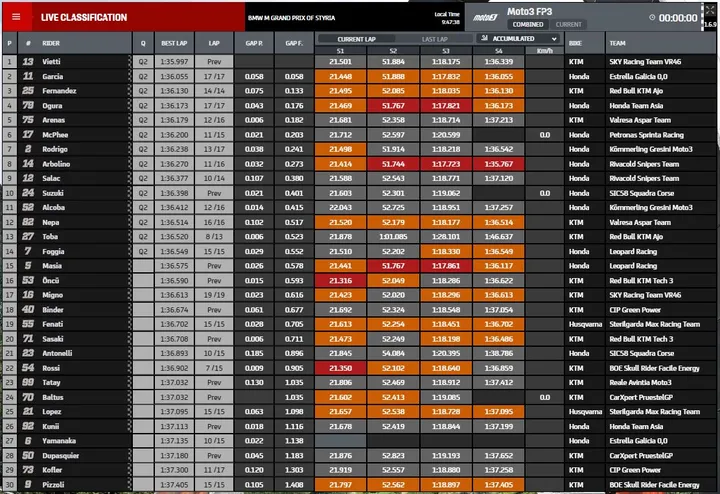Open the hamburger menu
Screen dimensions: 720x494
[16, 17]
